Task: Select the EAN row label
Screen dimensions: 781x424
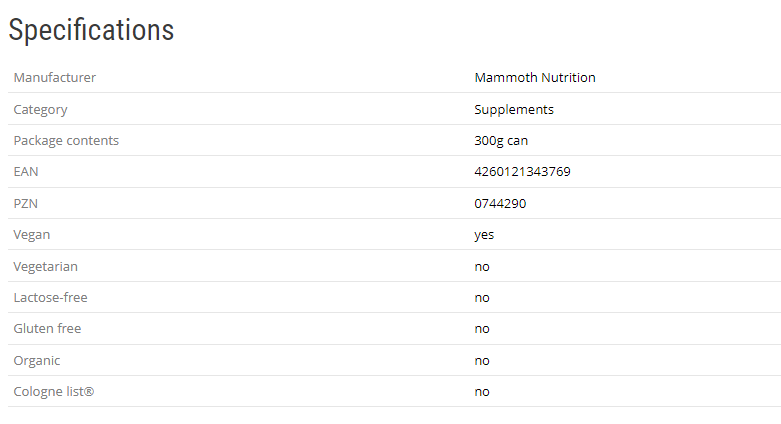Action: (x=26, y=171)
